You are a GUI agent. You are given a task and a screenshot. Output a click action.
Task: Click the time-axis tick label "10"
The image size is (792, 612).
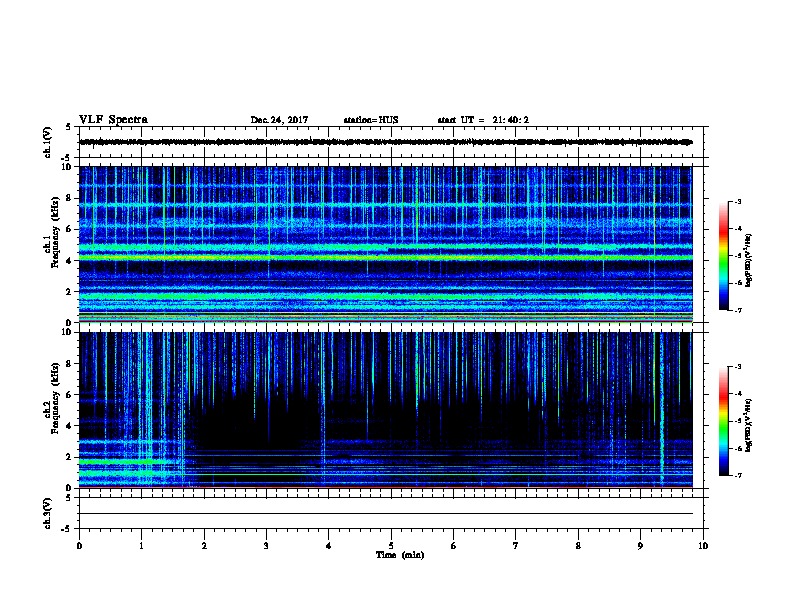click(703, 546)
